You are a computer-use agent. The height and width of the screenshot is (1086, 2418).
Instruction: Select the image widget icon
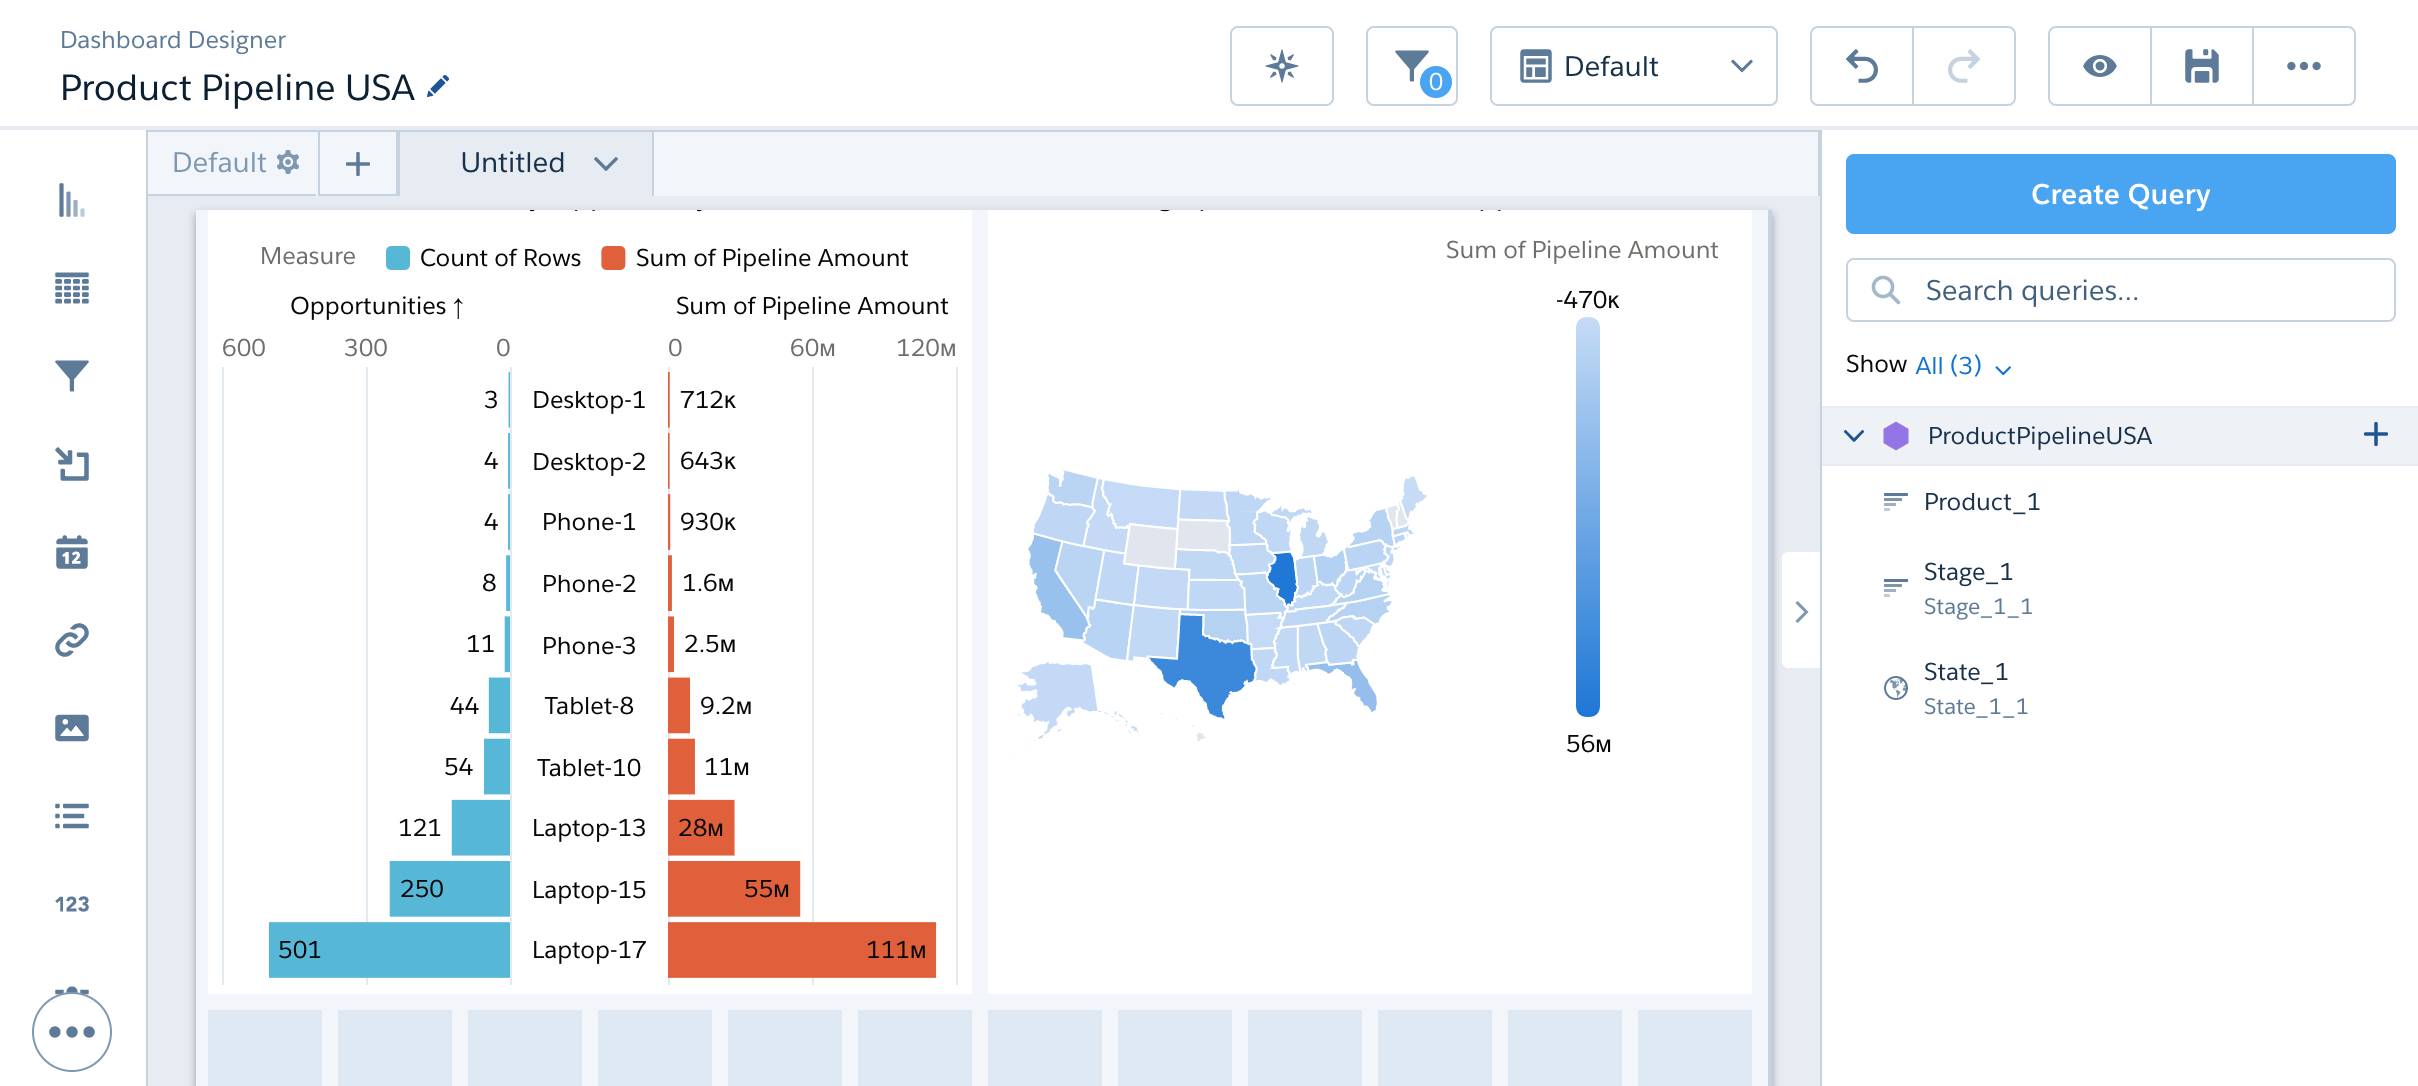(x=72, y=728)
